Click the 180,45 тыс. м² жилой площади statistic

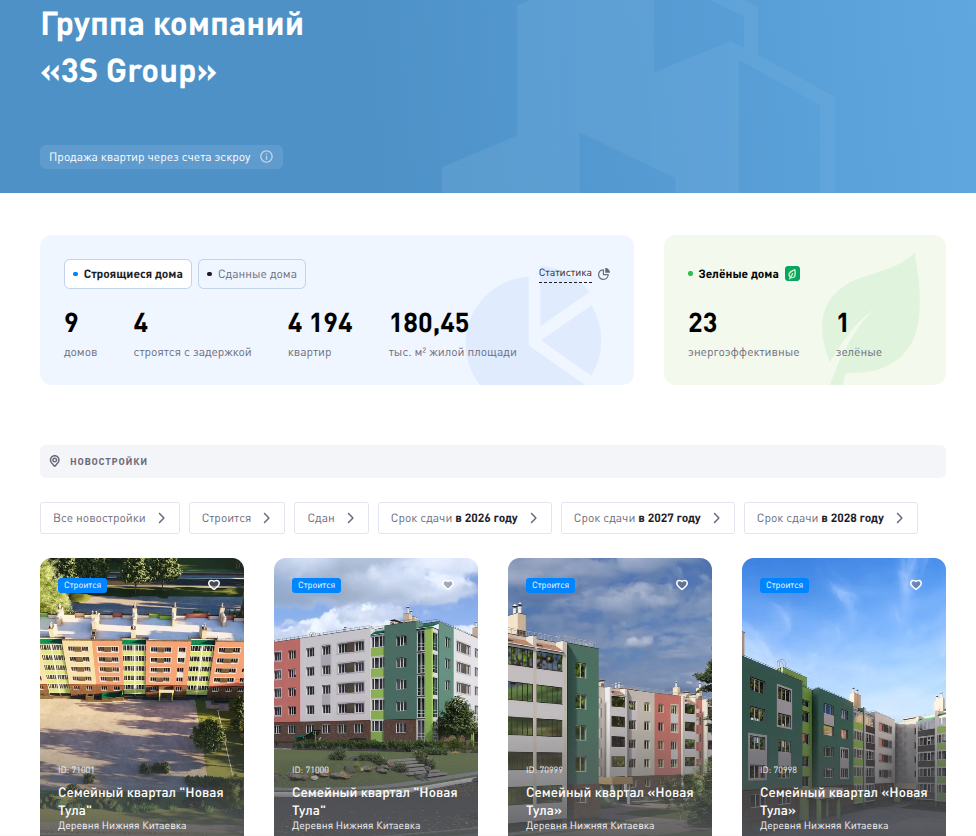click(453, 334)
